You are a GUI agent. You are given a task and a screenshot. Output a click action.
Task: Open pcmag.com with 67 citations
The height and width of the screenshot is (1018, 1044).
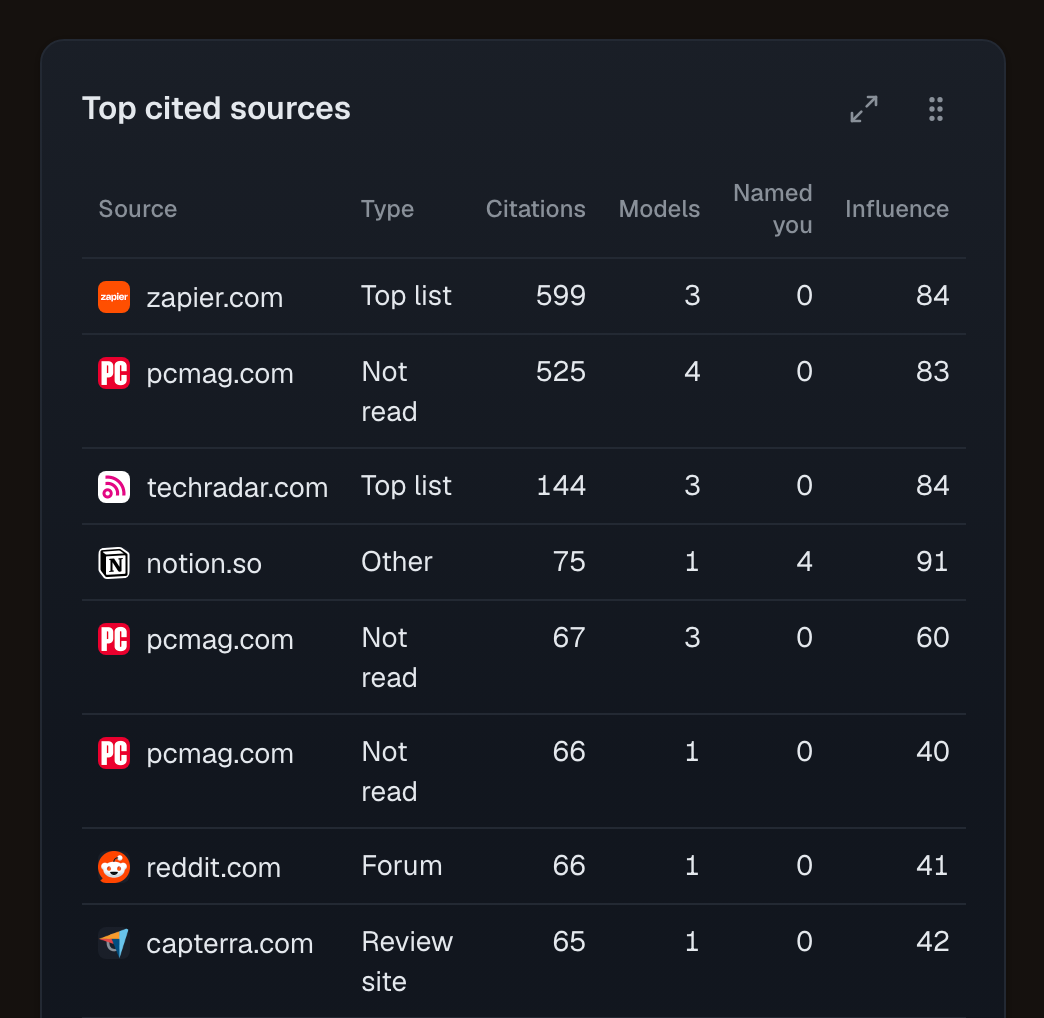point(220,639)
